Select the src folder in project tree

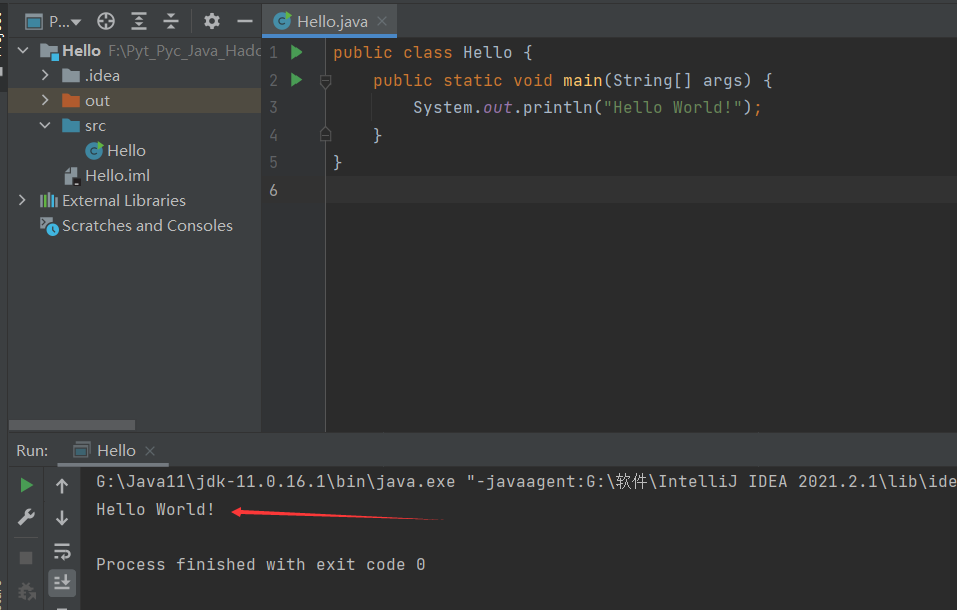coord(134,126)
